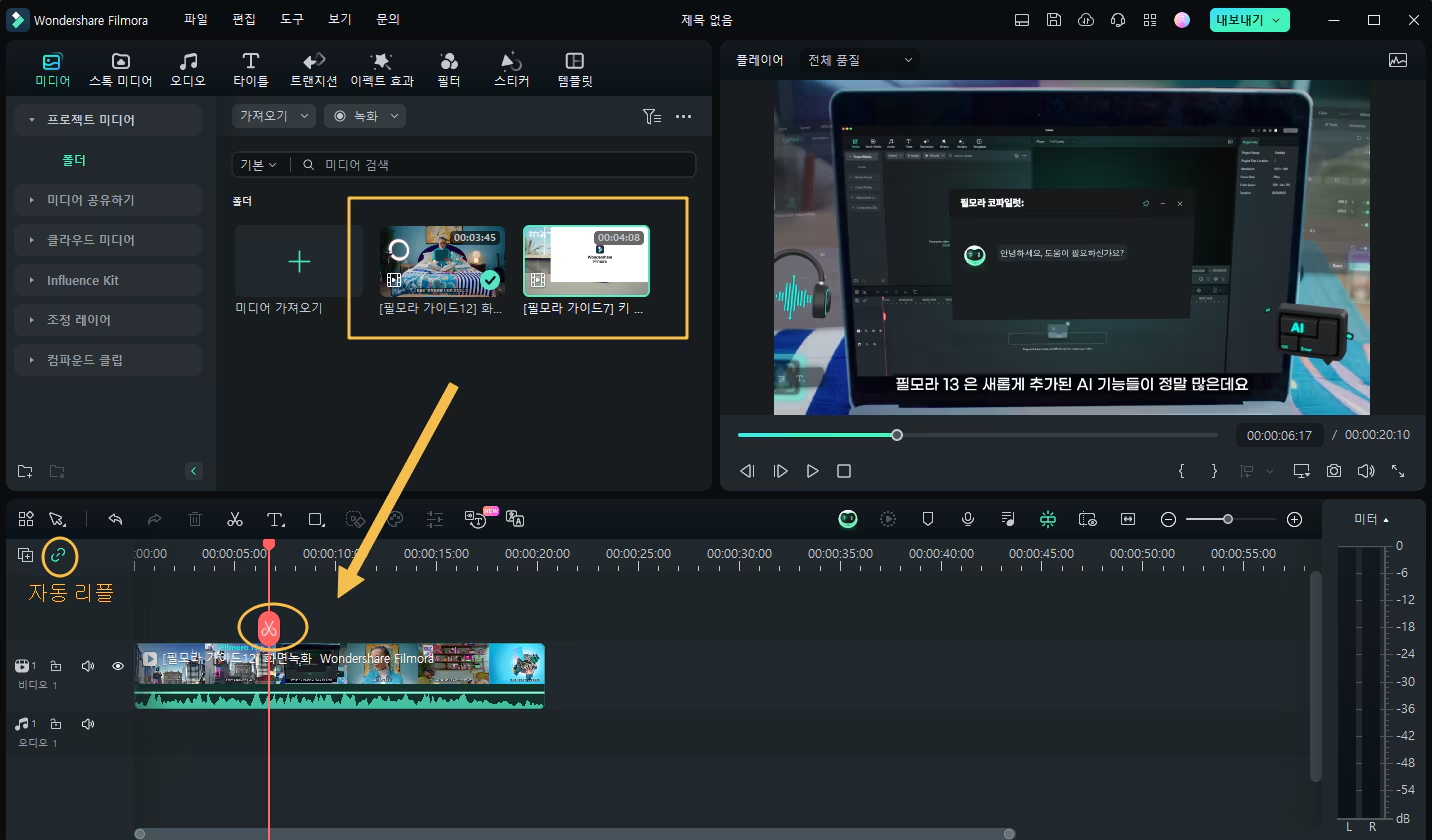The image size is (1432, 840).
Task: Click the Undo arrow in timeline toolbar
Action: click(115, 519)
